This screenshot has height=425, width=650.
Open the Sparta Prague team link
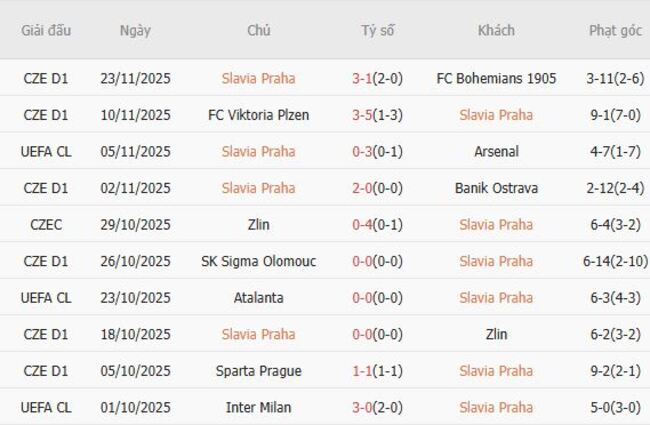(259, 371)
